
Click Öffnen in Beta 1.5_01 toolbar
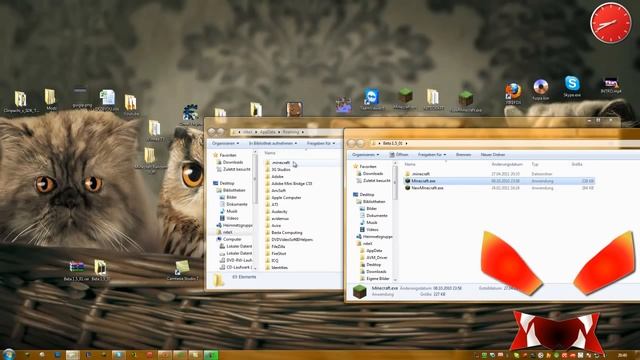(x=399, y=155)
